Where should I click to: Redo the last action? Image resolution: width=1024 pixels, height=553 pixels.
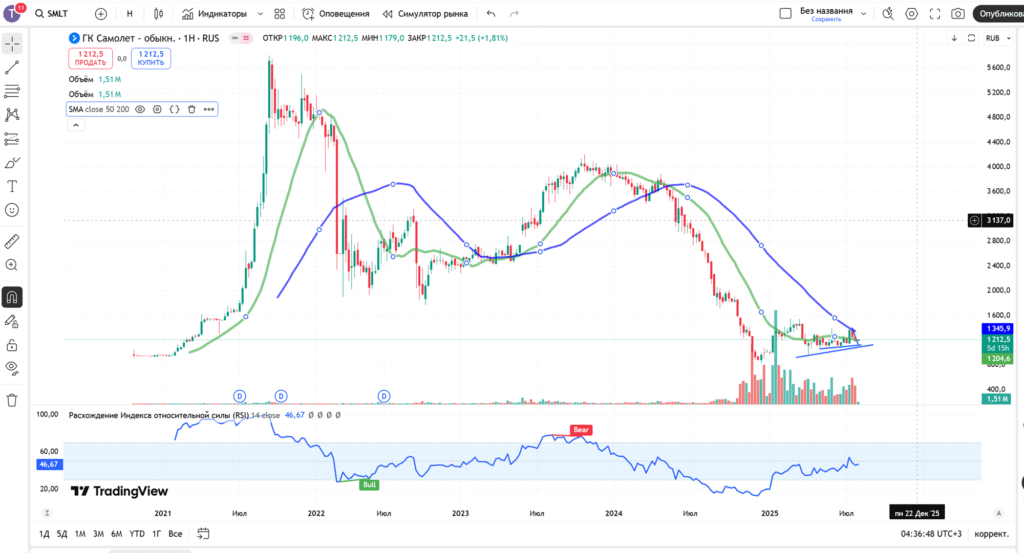[x=515, y=14]
